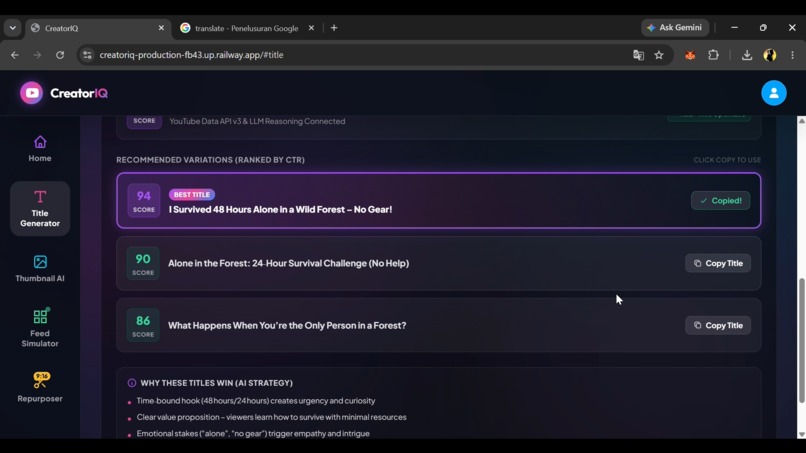Click the Ask Gemini button

[x=674, y=28]
